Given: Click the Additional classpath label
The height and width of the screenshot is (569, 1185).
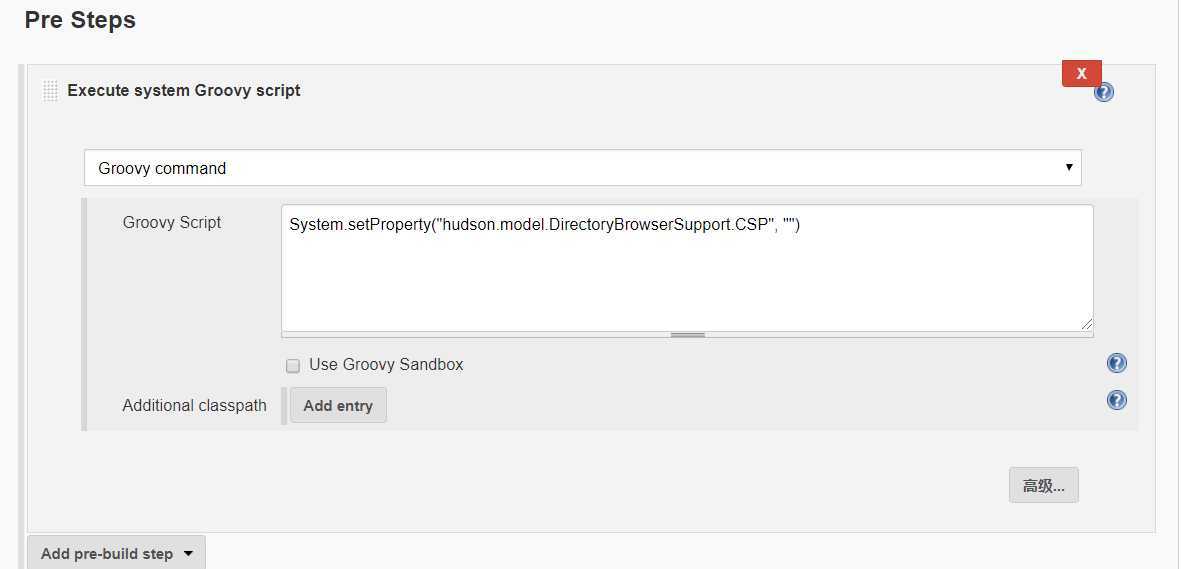Looking at the screenshot, I should pyautogui.click(x=194, y=406).
